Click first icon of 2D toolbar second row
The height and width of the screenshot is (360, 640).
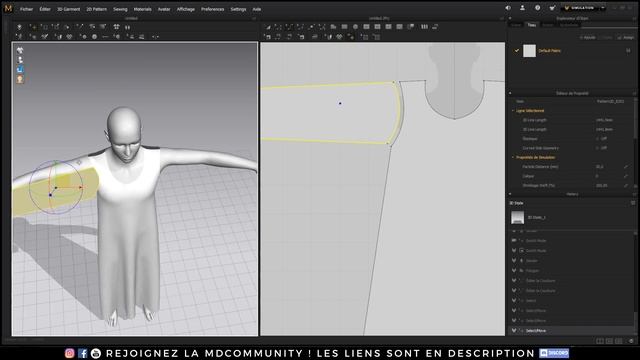[268, 37]
